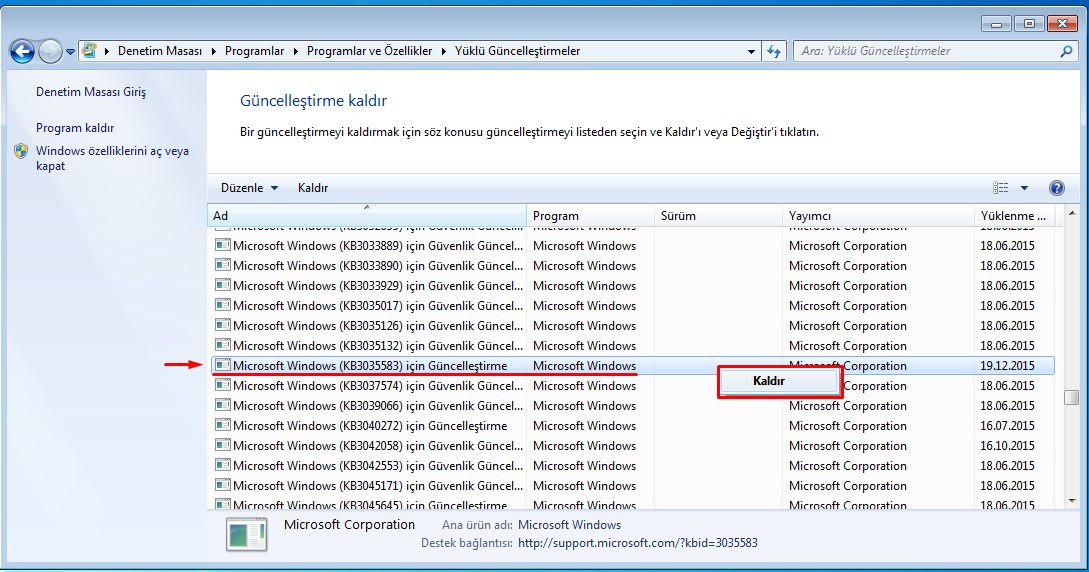This screenshot has height=572, width=1089.
Task: Click the view mode icon in toolbar
Action: (x=1001, y=188)
